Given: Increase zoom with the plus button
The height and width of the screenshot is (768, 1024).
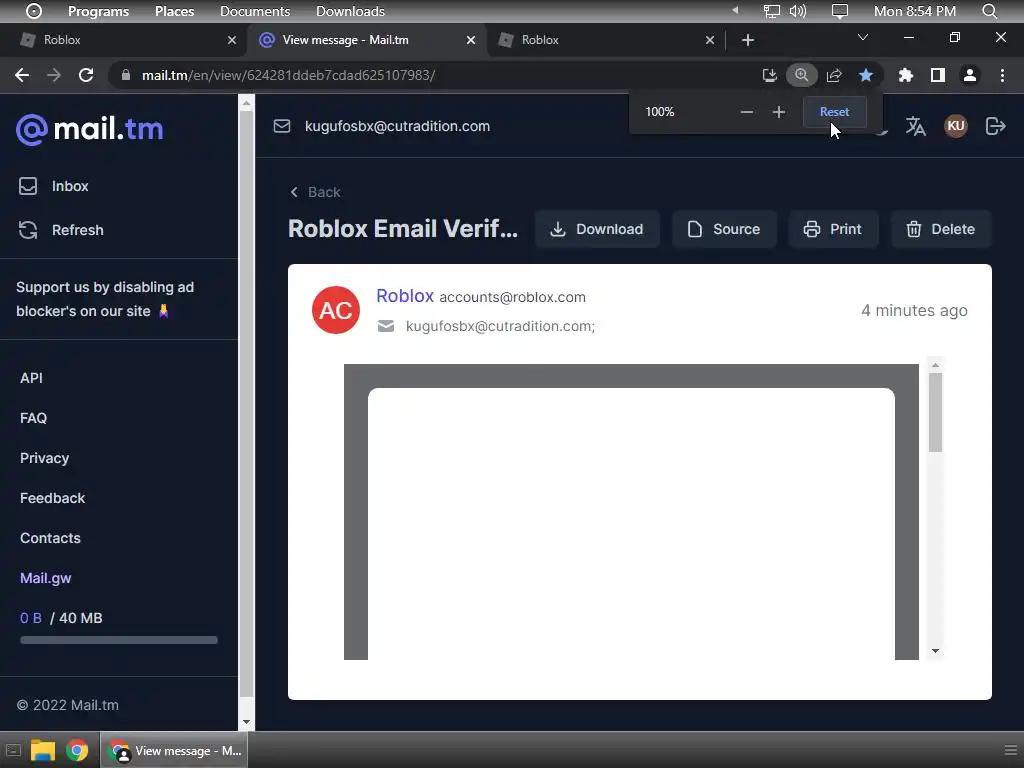Looking at the screenshot, I should tap(778, 112).
